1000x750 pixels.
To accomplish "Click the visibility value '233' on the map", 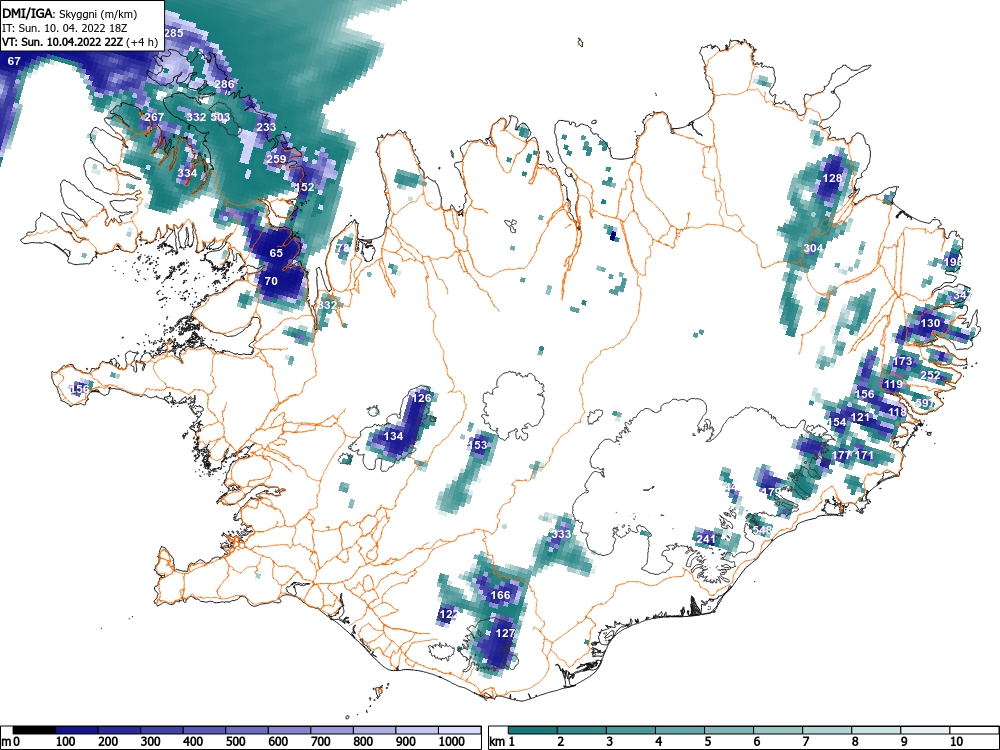I will coord(266,127).
